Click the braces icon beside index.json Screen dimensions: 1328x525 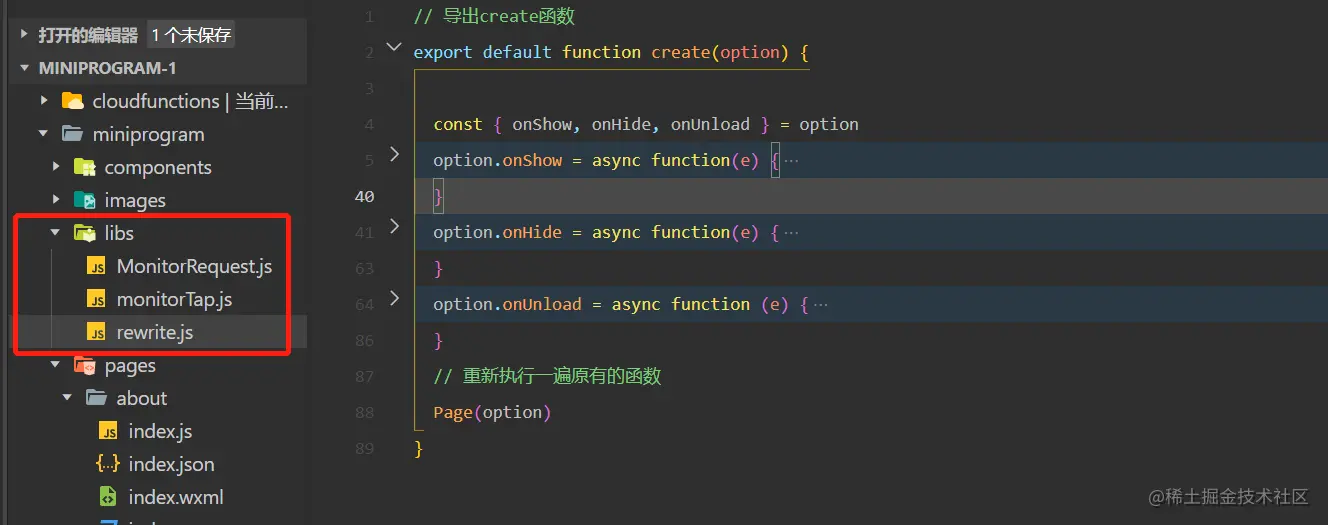[108, 464]
